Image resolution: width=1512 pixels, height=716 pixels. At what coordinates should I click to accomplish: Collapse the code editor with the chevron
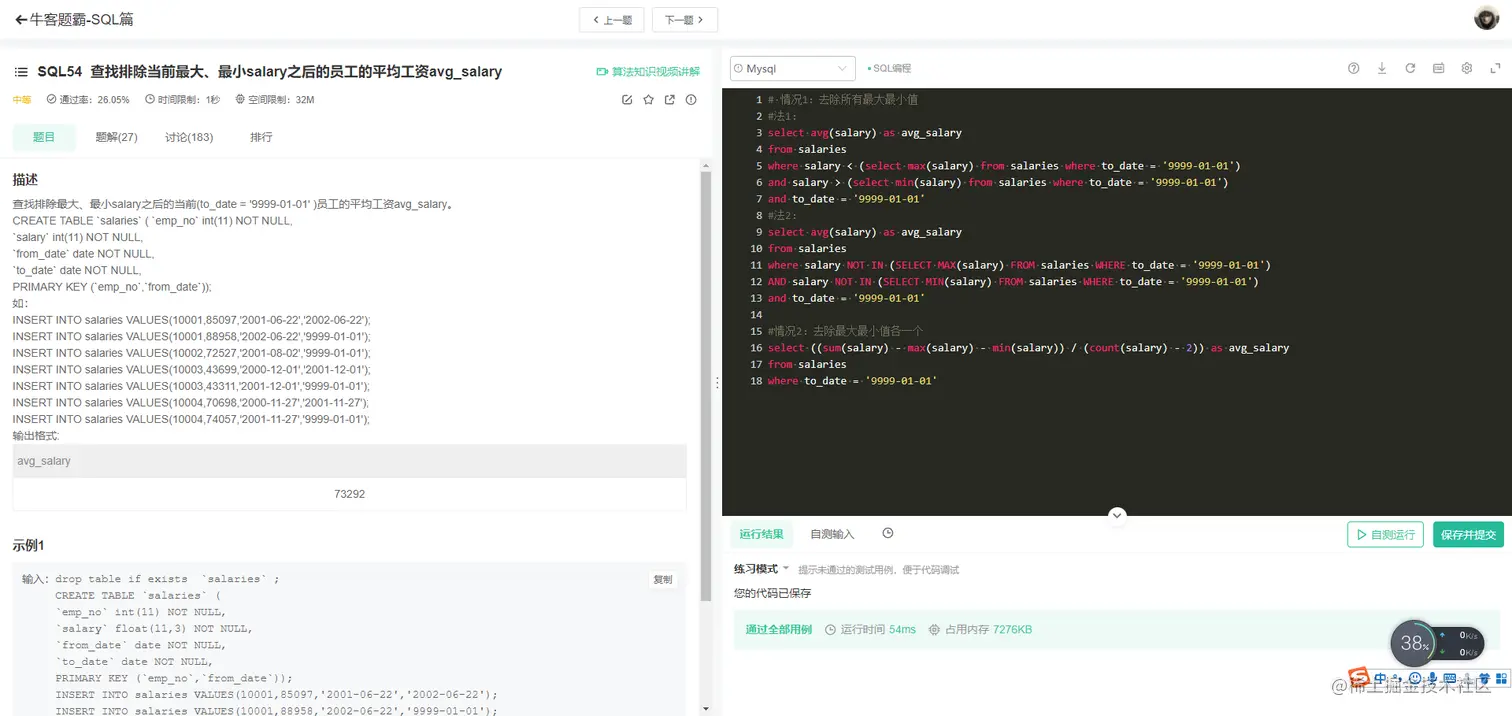1117,513
